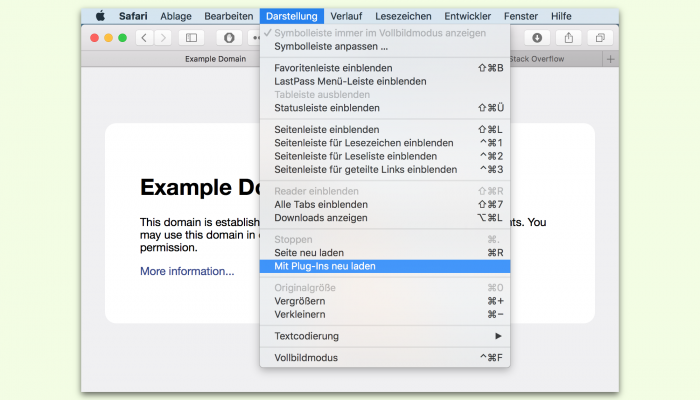Choose Seitenleiste für Leseliste einblenden
Viewport: 700px width, 400px height.
tap(385, 156)
